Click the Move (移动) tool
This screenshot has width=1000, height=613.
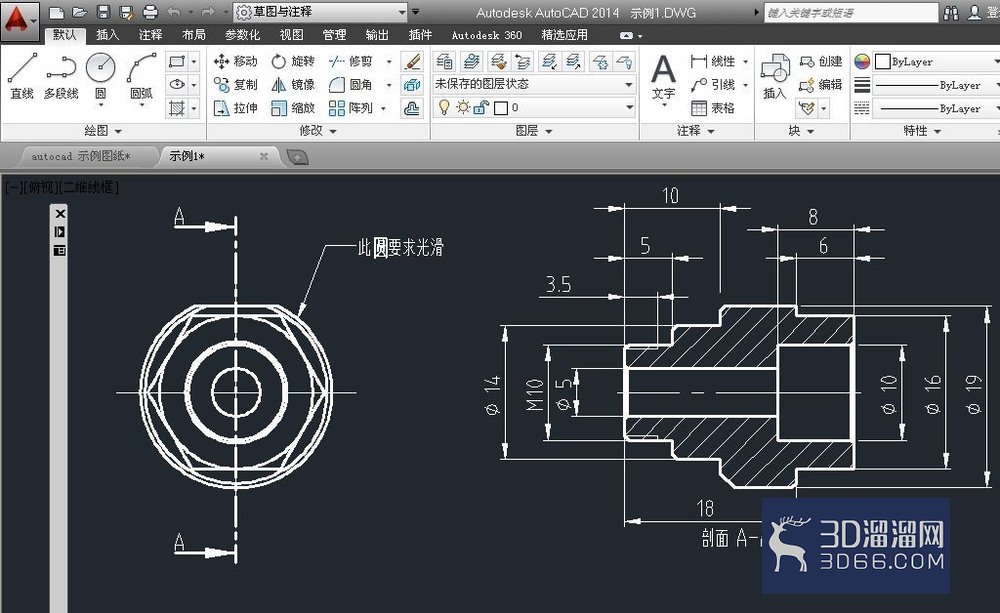(235, 61)
